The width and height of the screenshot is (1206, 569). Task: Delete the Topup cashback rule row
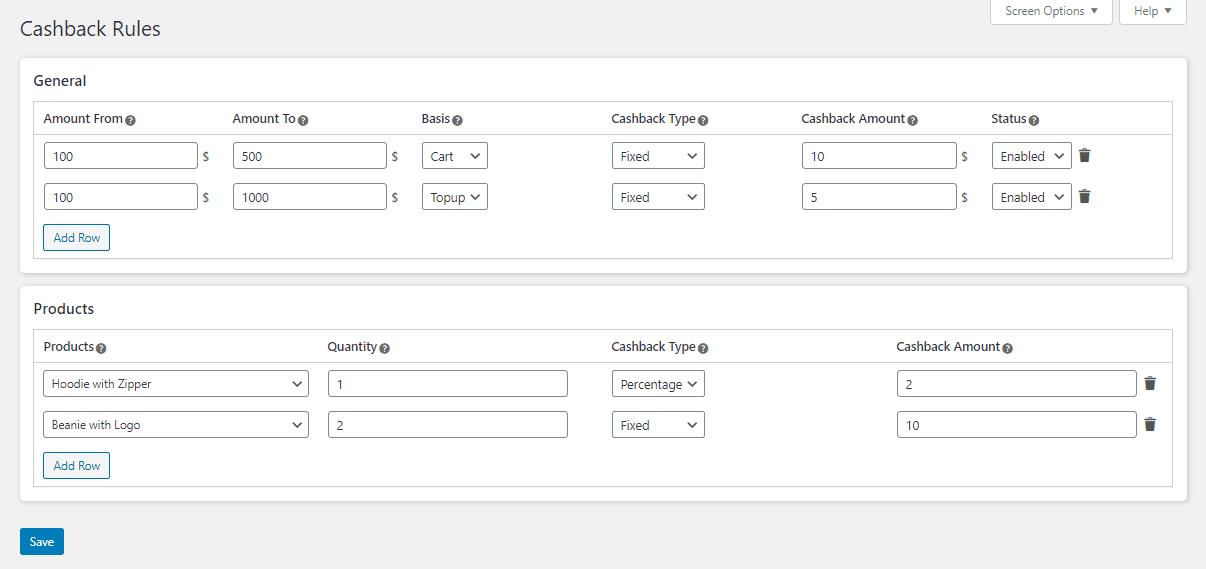1085,196
